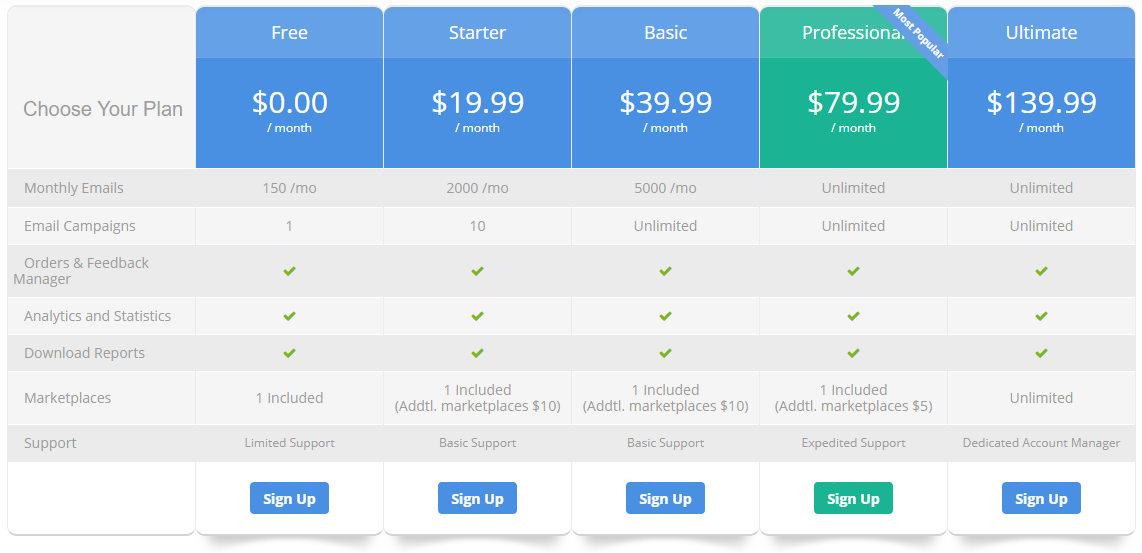Click the Marketplaces row label

click(x=68, y=398)
